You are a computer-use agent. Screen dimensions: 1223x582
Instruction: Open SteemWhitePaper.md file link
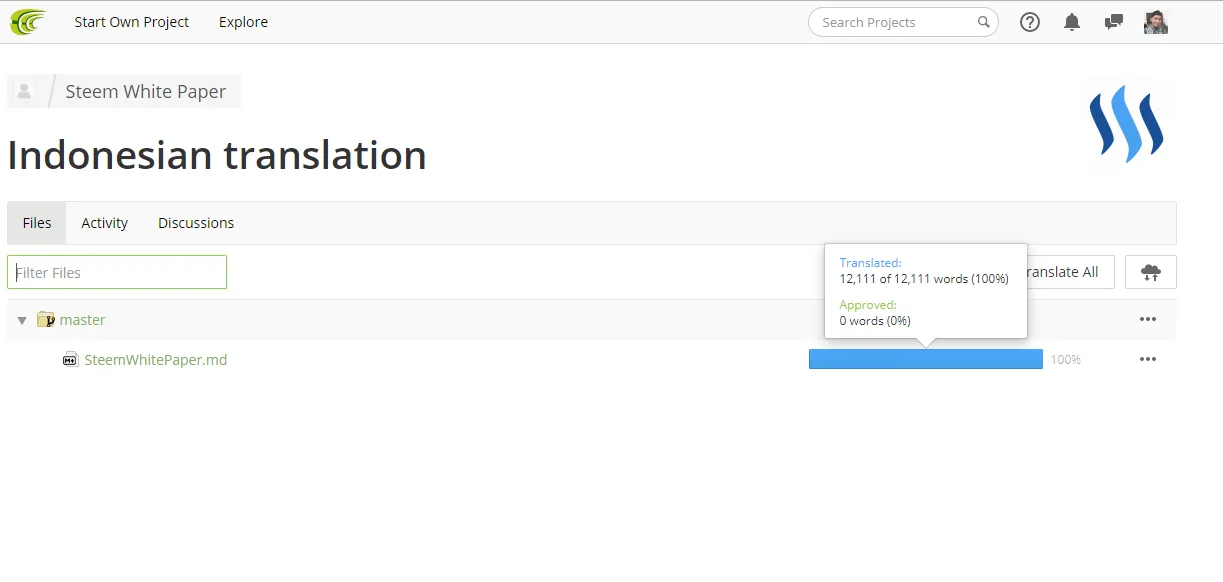click(x=156, y=360)
